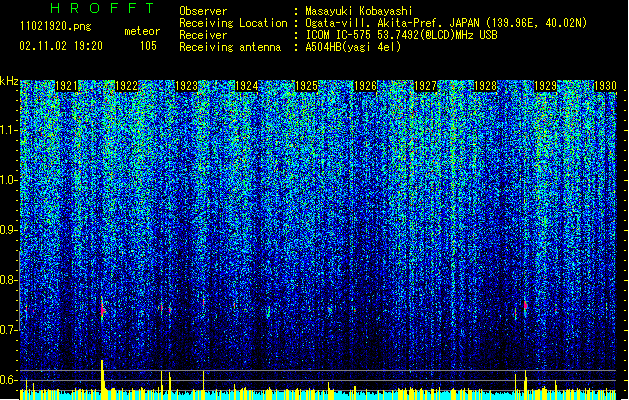Screen dimensions: 629x400
Task: Select observer name Masayuki Kobayashi
Action: [359, 11]
